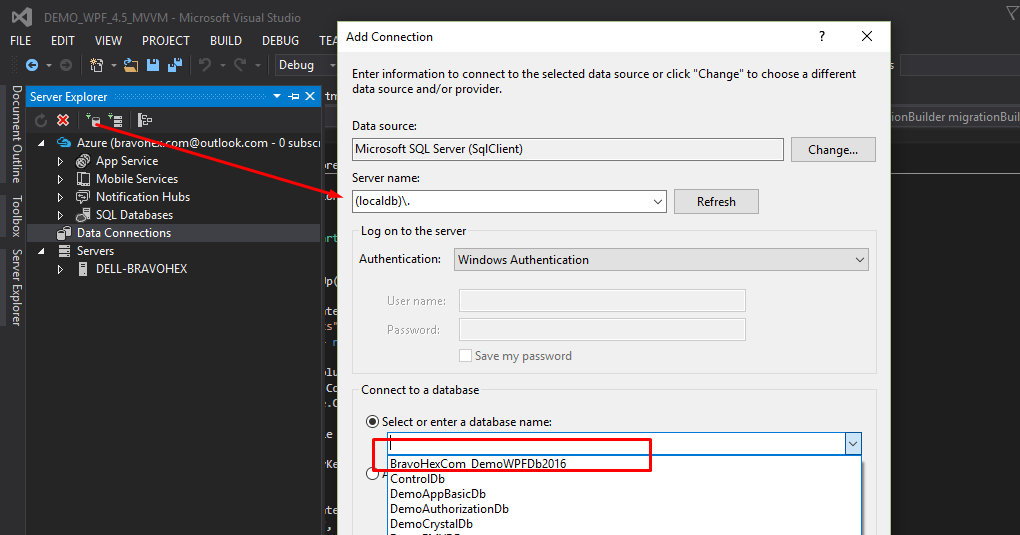Click the DELL-BRAVOHEX server icon
Viewport: 1020px width, 535px height.
(x=83, y=269)
